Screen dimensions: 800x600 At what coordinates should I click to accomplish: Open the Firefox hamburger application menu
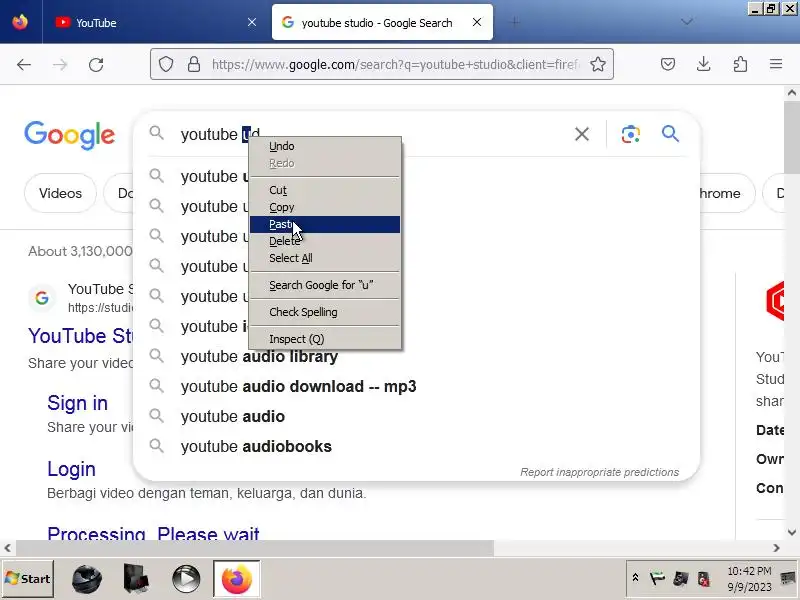click(776, 64)
